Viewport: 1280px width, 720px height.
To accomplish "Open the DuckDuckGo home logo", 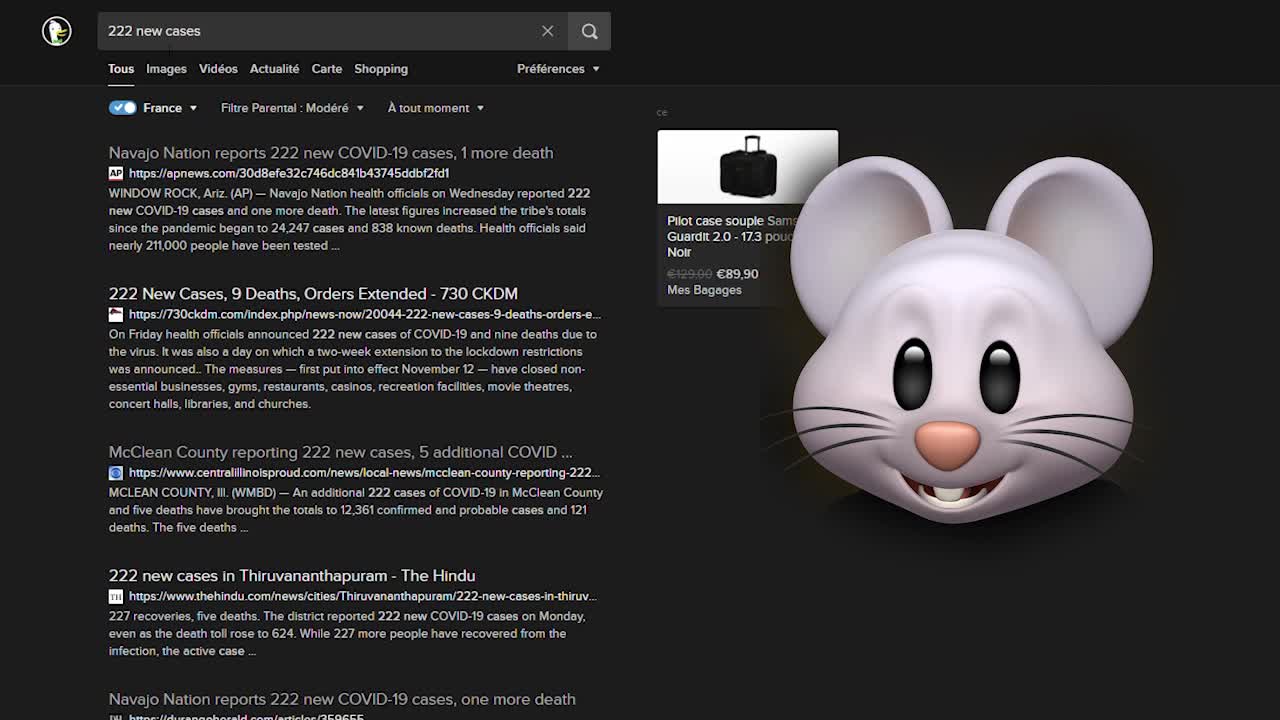I will click(57, 31).
